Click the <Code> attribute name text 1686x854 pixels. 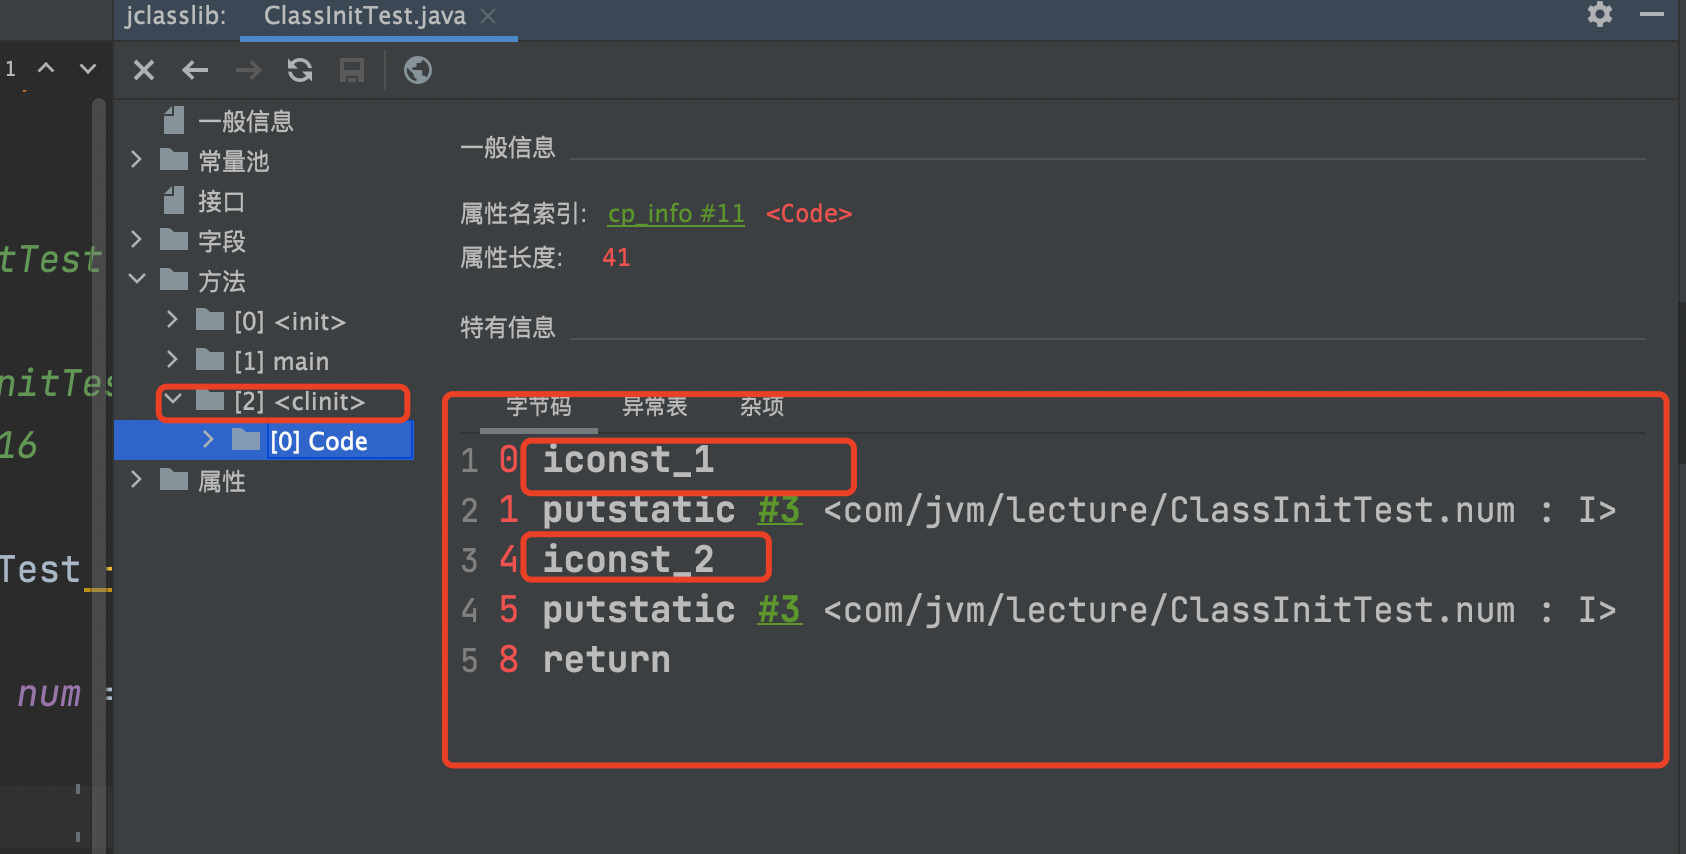click(x=809, y=214)
